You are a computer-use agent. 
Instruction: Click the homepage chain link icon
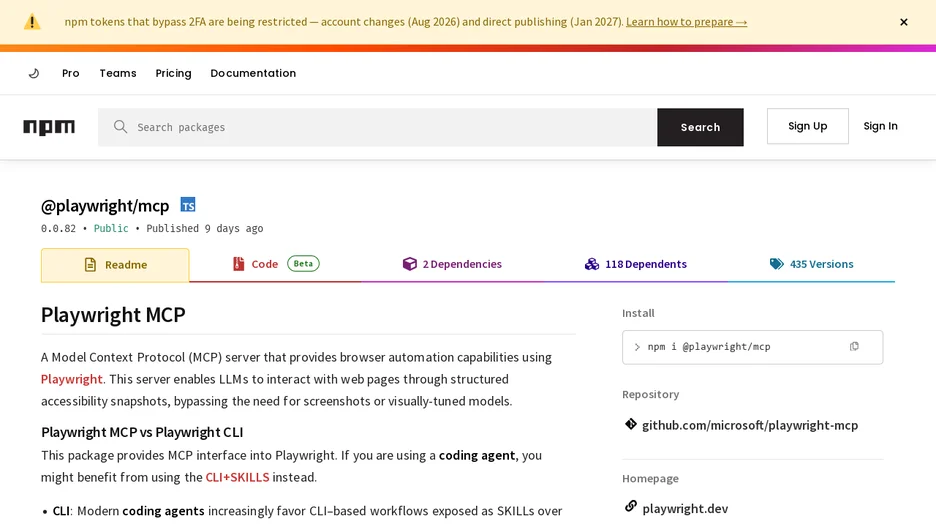click(x=630, y=507)
